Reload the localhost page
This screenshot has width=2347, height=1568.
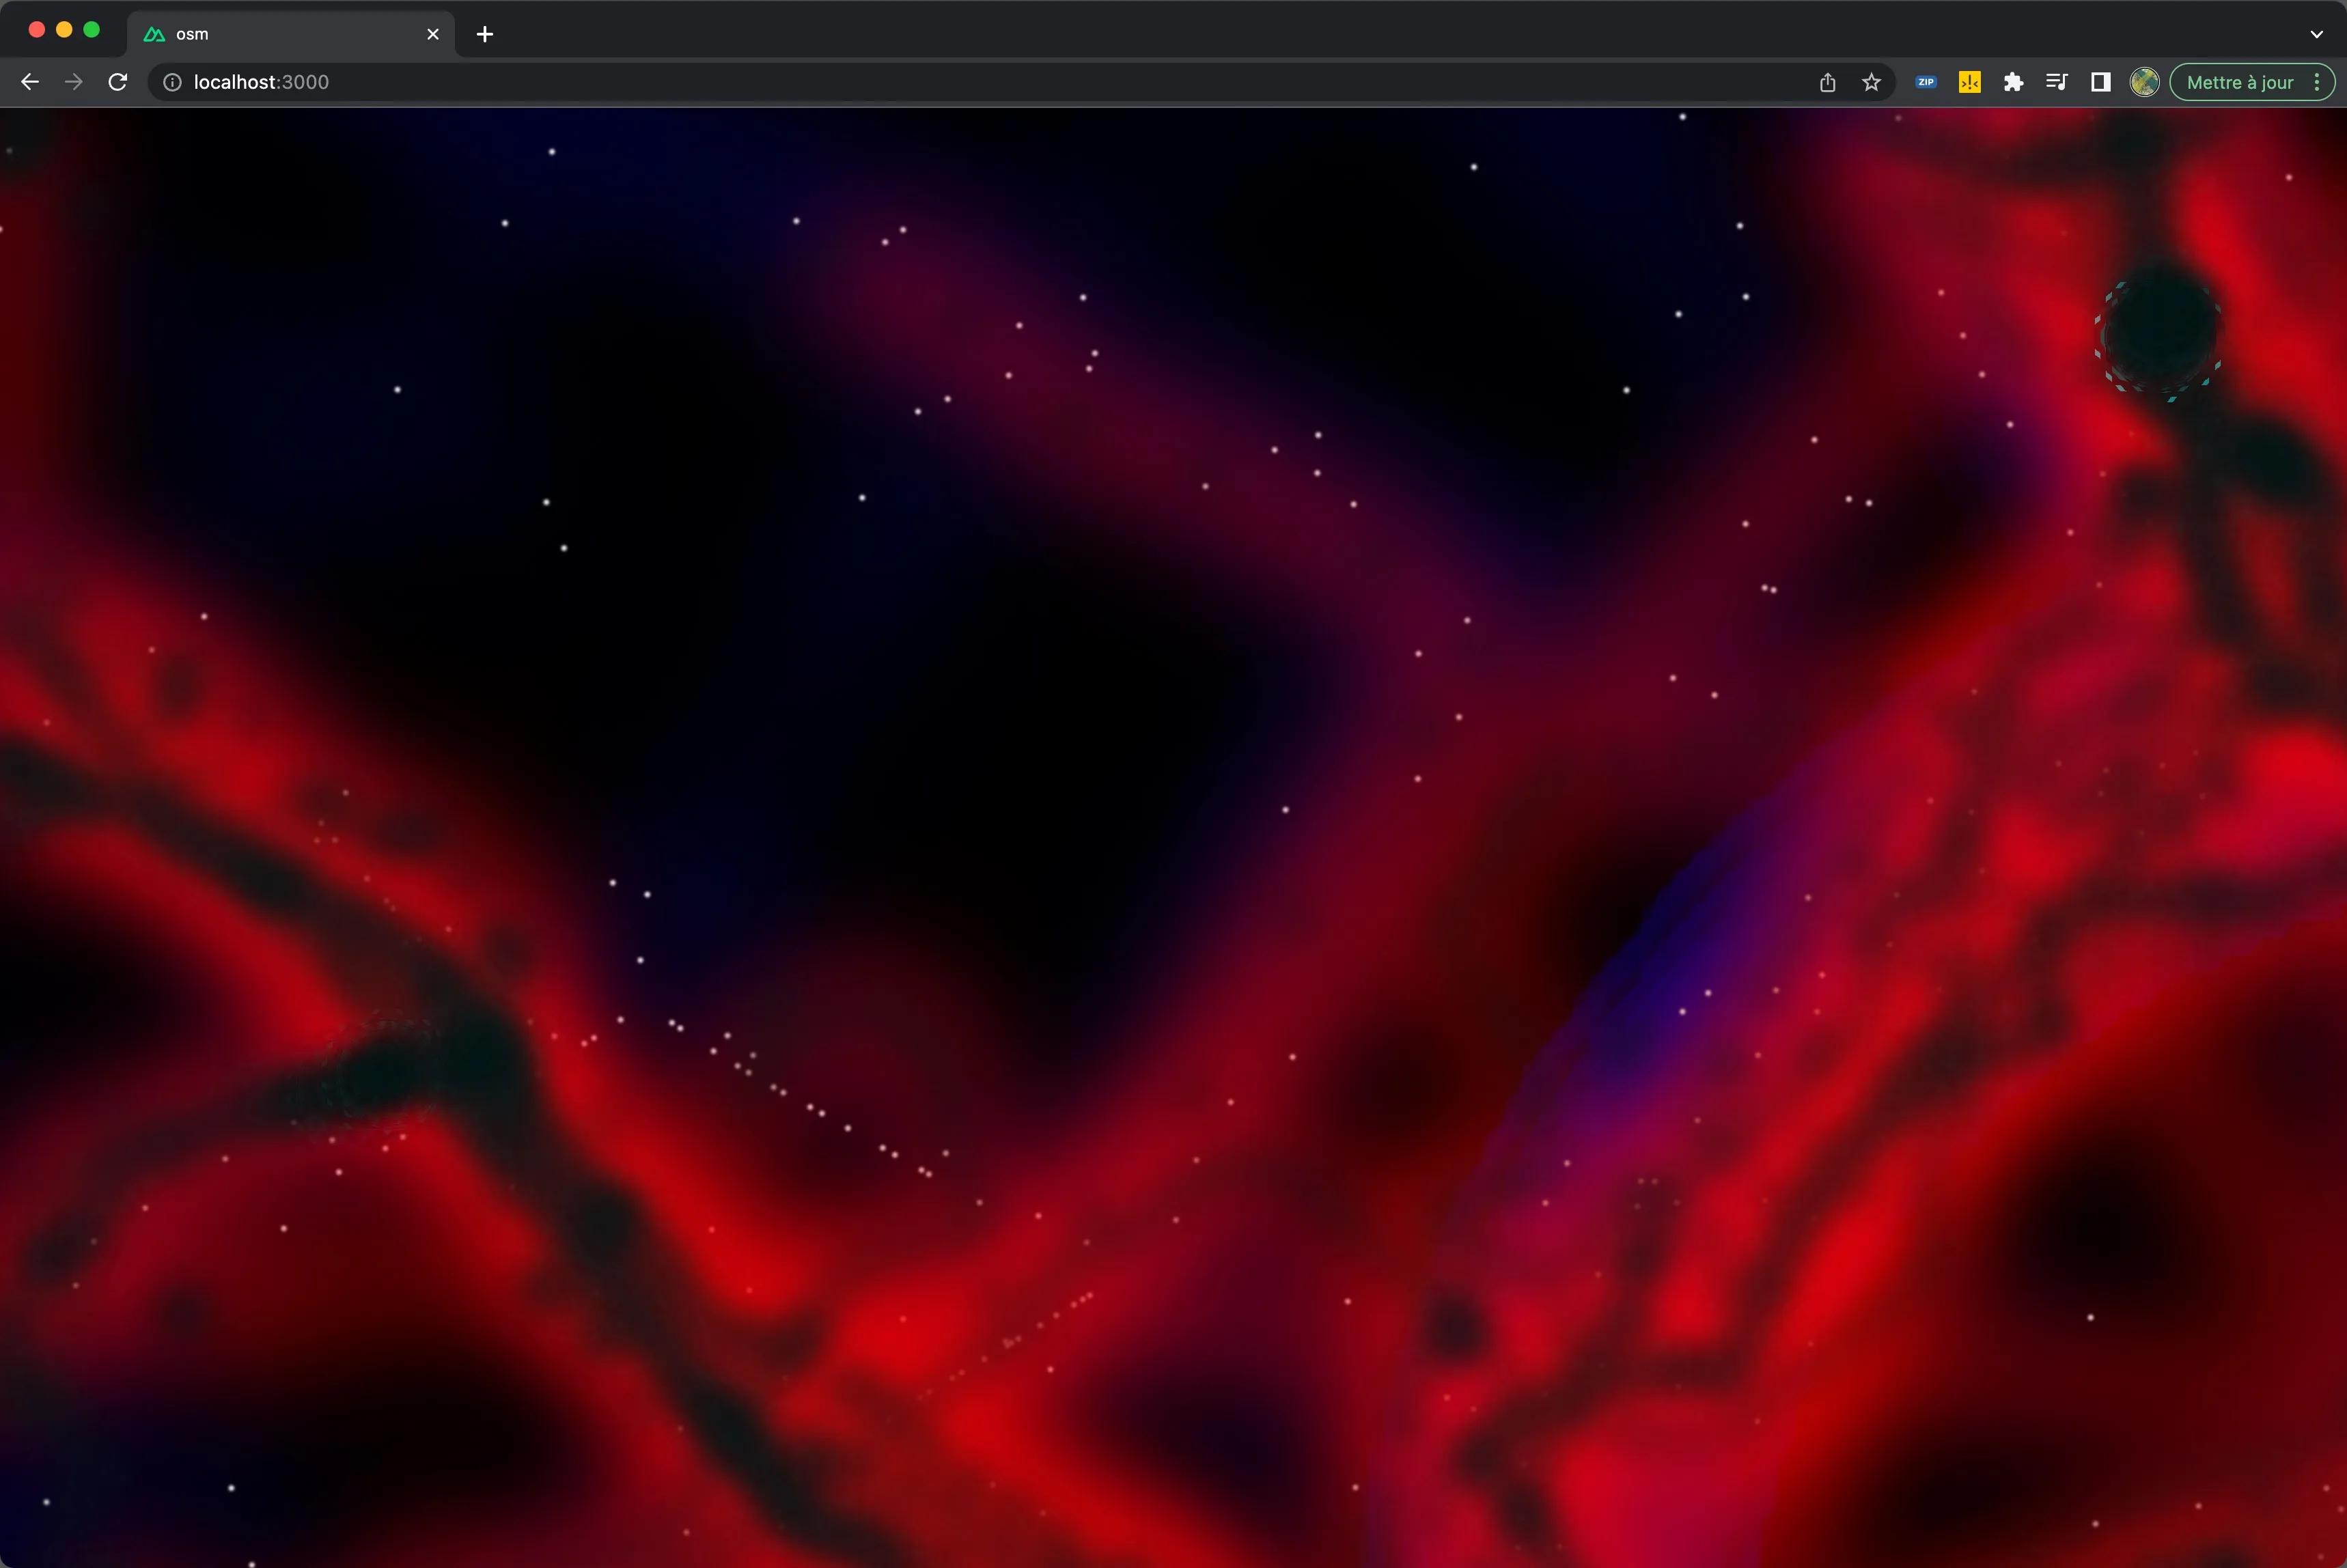point(118,82)
